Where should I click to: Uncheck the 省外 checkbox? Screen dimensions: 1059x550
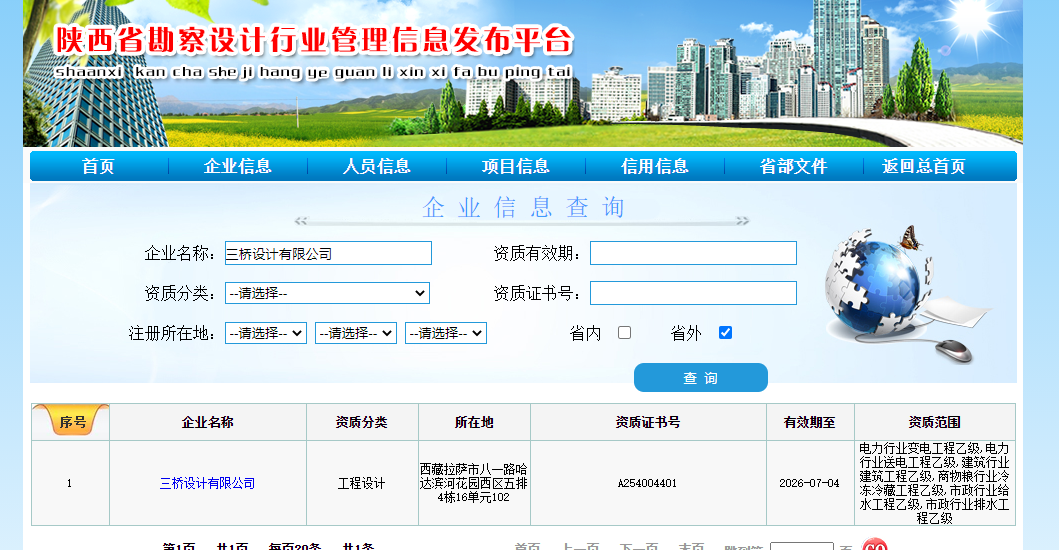(726, 333)
